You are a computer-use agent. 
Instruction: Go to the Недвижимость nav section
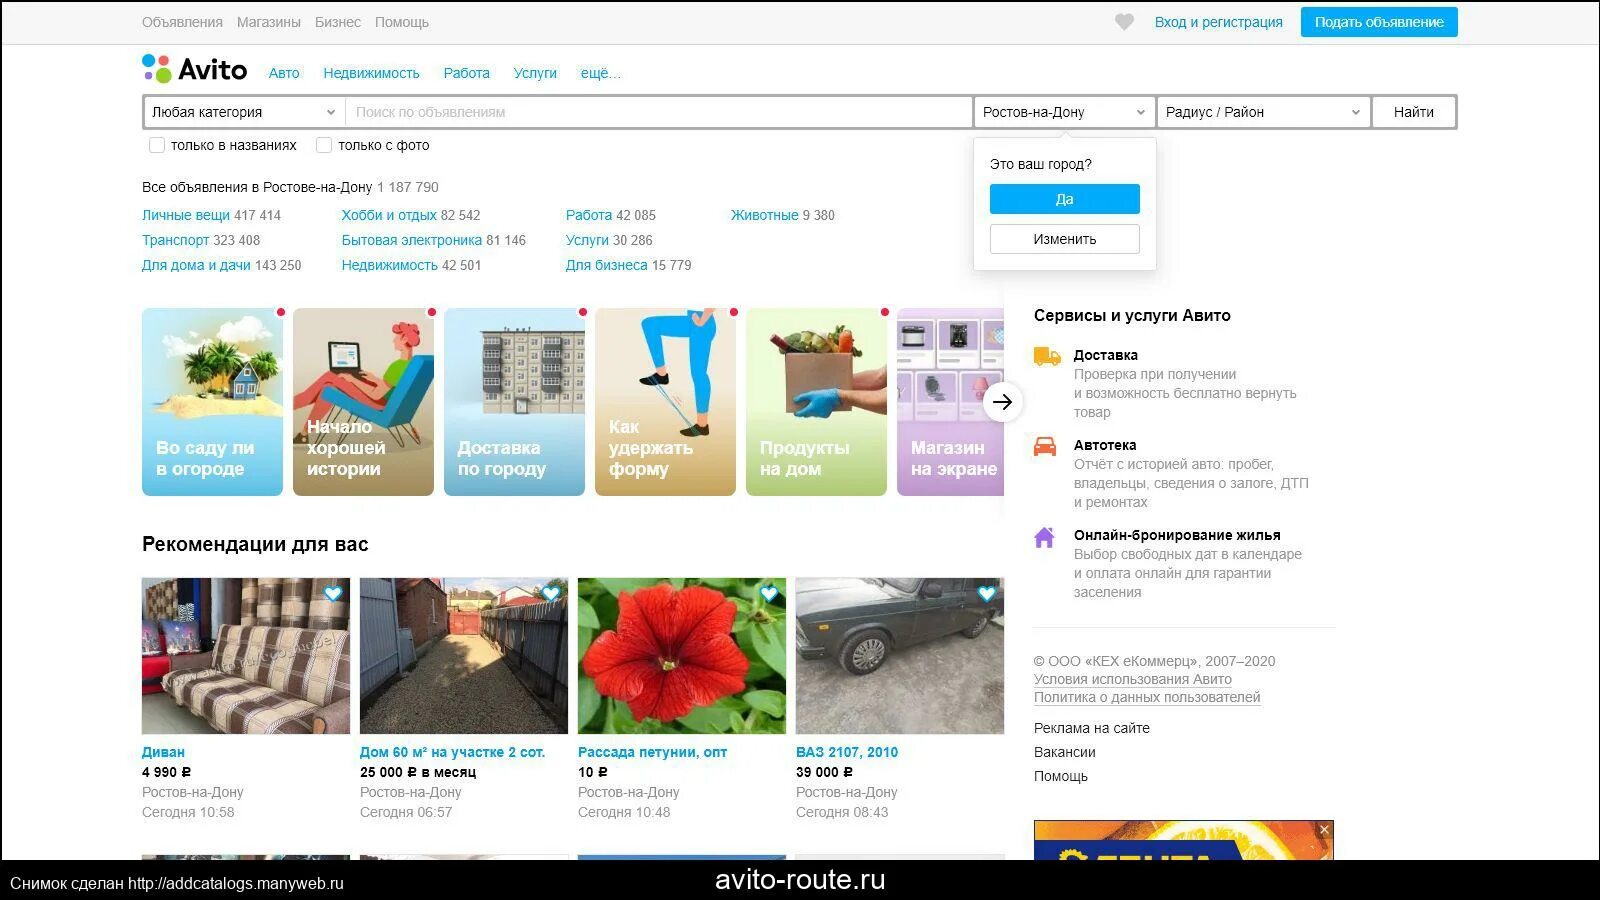pyautogui.click(x=371, y=73)
